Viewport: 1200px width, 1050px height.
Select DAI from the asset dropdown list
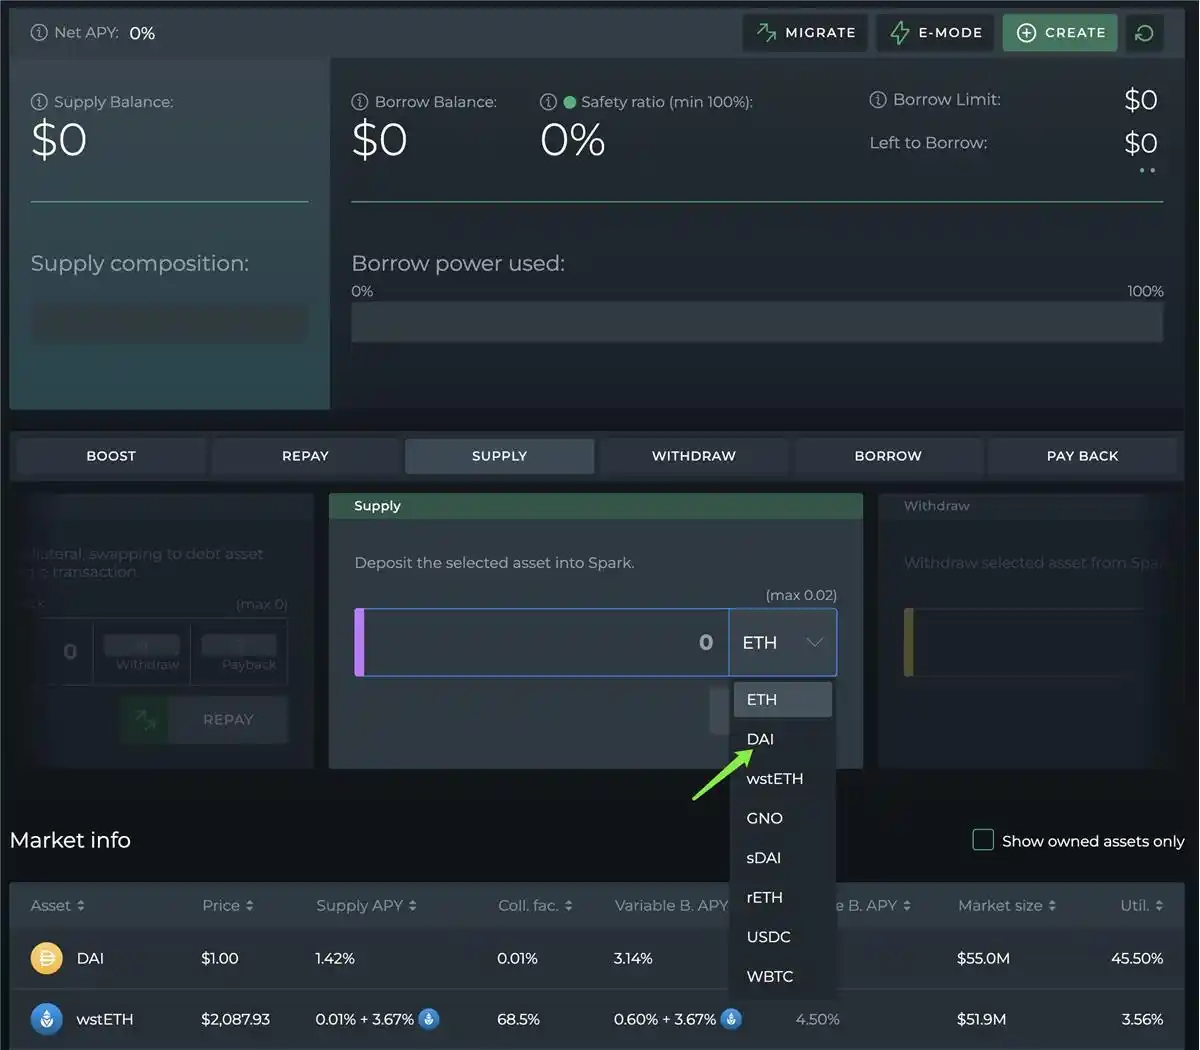(761, 739)
